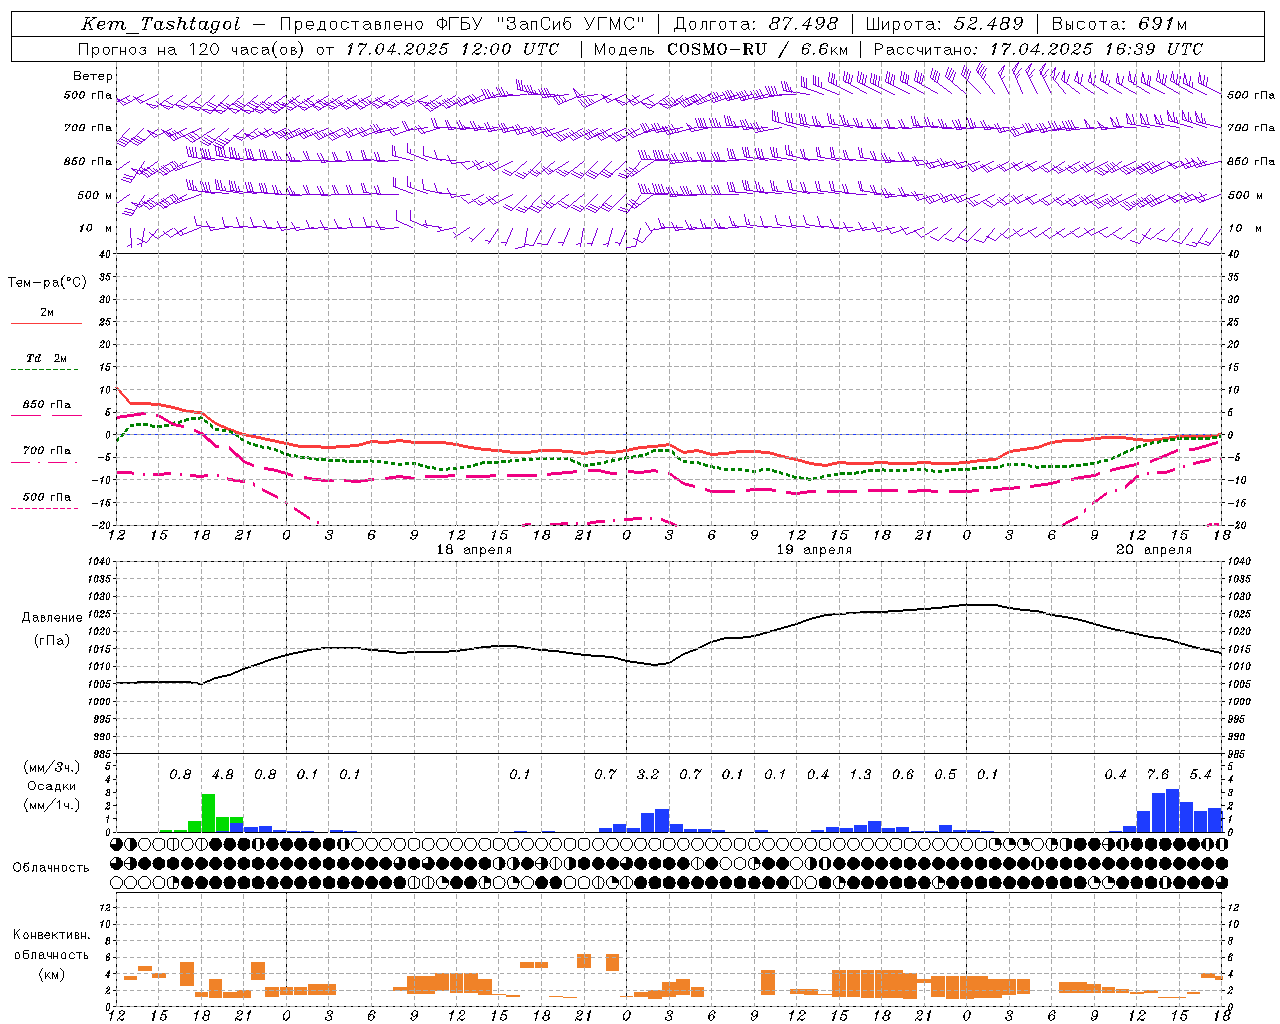
Task: Click the '20 апреля' date label
Action: [x=1154, y=550]
